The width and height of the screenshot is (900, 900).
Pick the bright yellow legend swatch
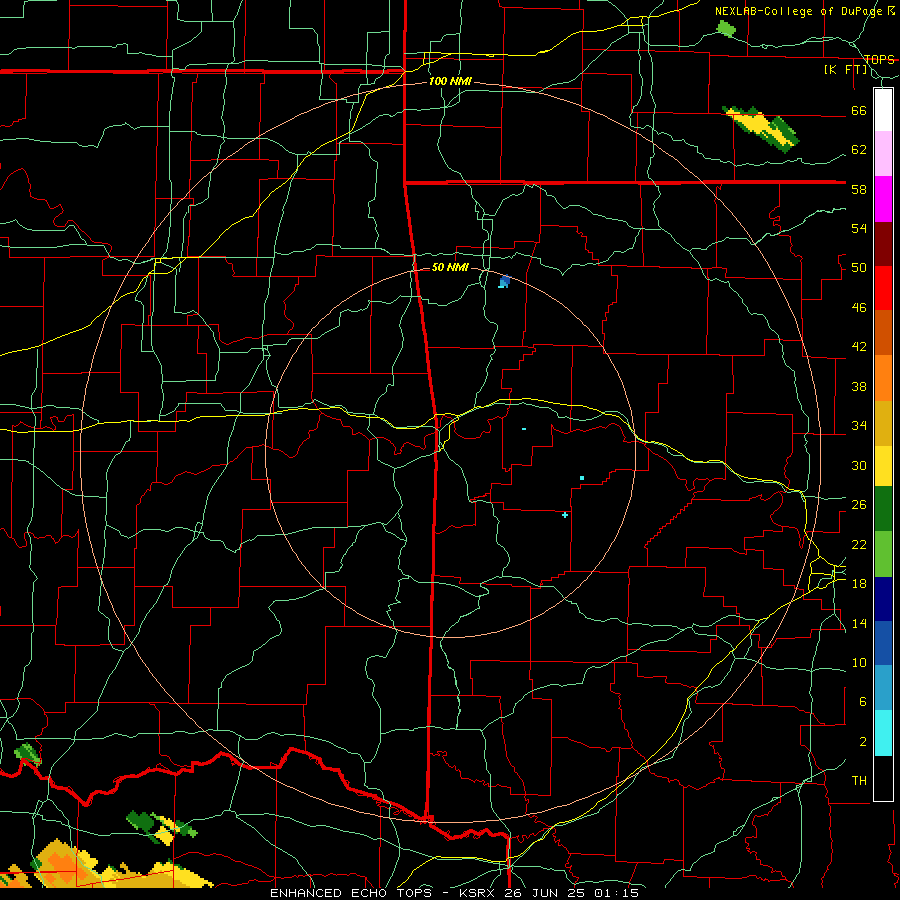point(883,465)
